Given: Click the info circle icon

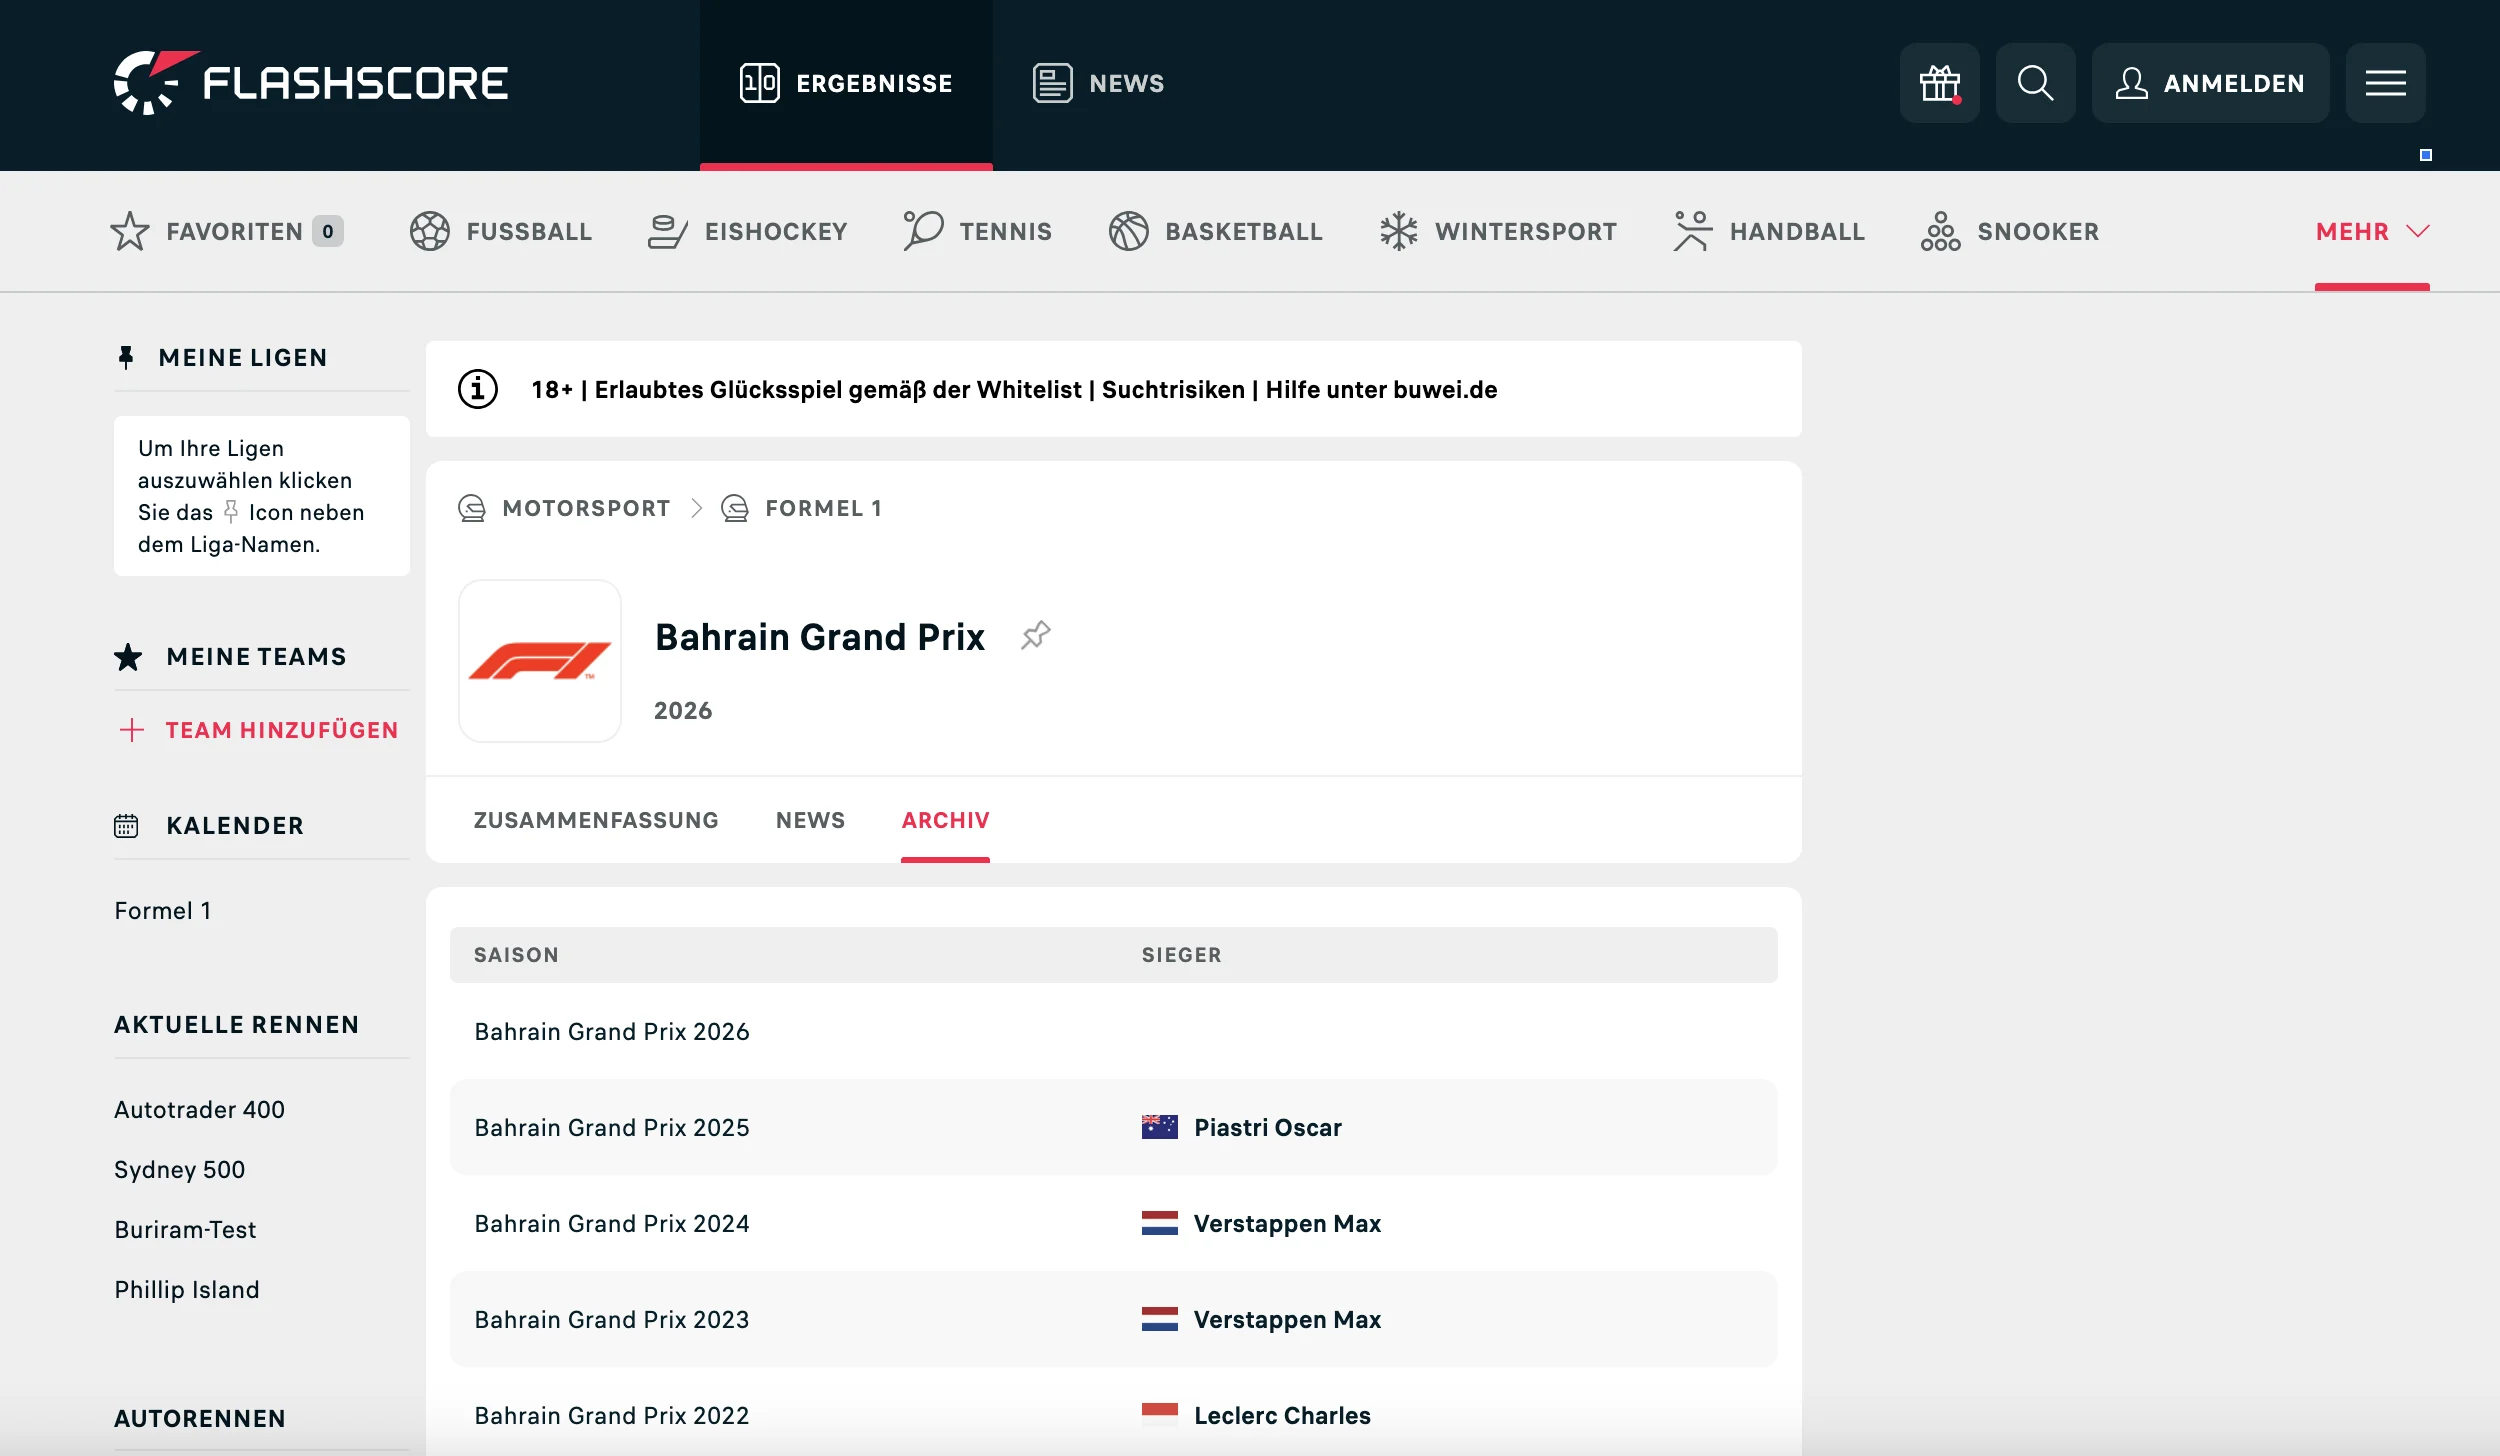Looking at the screenshot, I should [478, 389].
